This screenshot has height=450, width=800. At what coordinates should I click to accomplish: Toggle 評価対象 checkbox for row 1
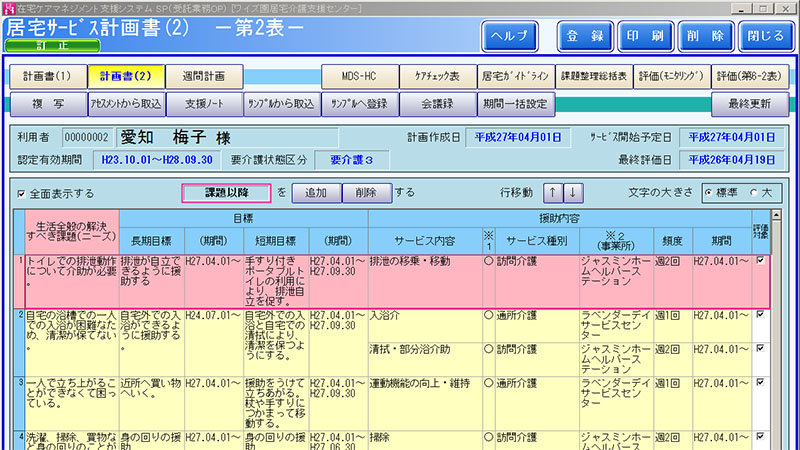(760, 260)
